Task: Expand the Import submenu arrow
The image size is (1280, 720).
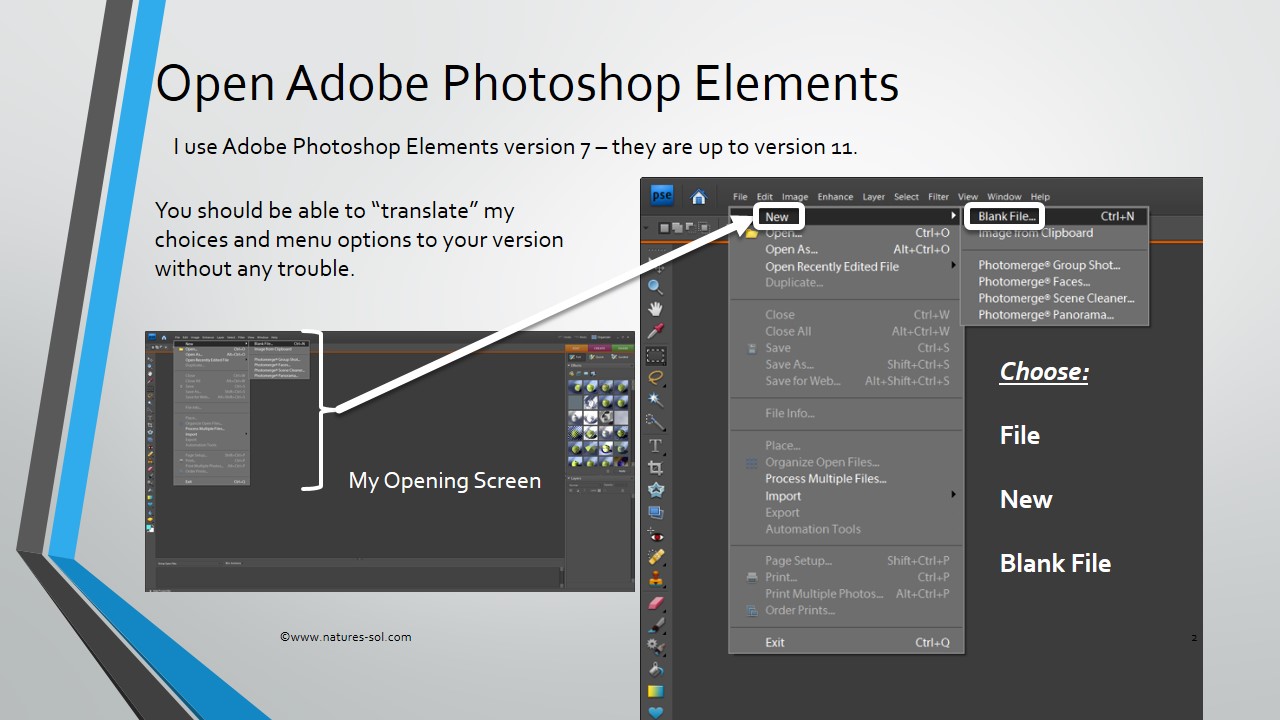Action: pos(953,495)
